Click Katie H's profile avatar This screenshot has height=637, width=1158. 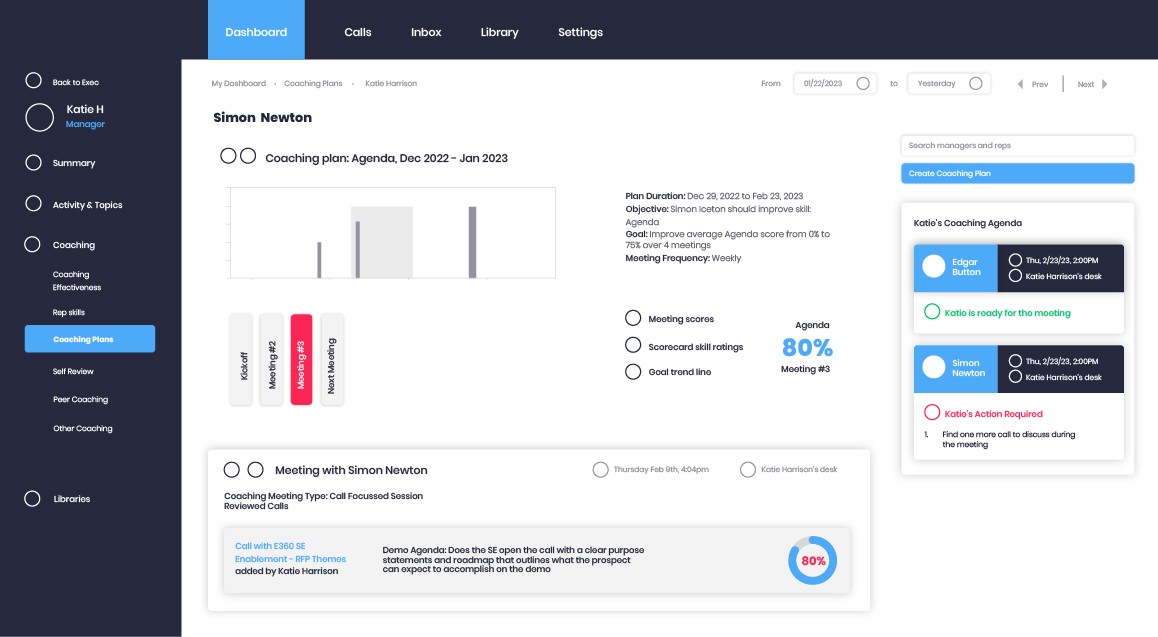point(39,117)
